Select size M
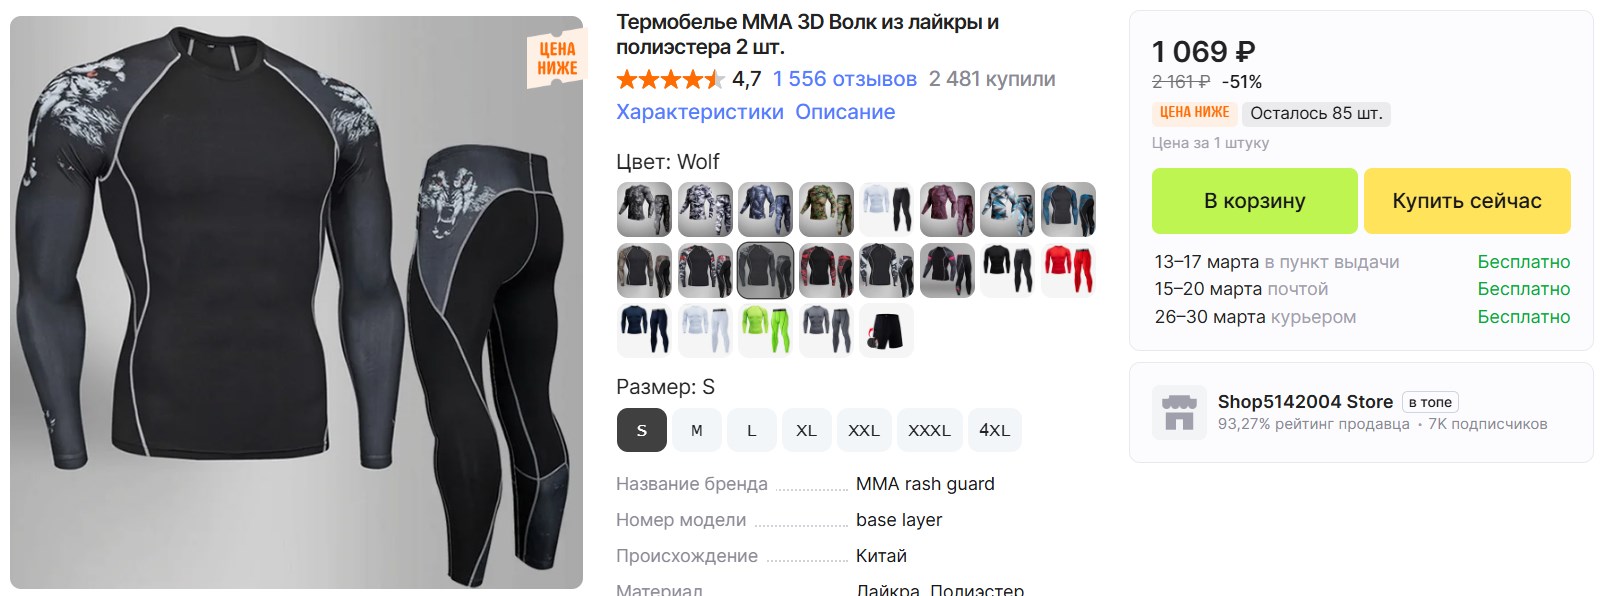Image resolution: width=1608 pixels, height=596 pixels. (x=696, y=430)
